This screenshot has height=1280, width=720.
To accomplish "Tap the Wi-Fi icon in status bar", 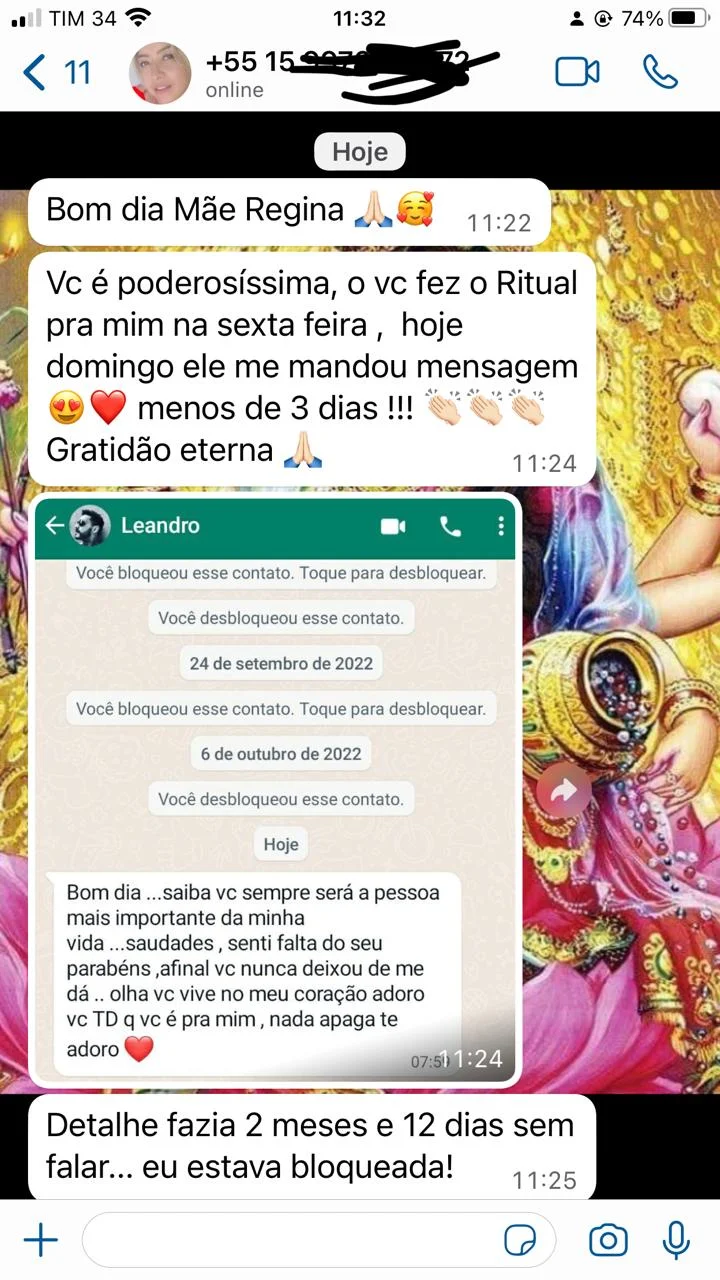I will pos(138,17).
